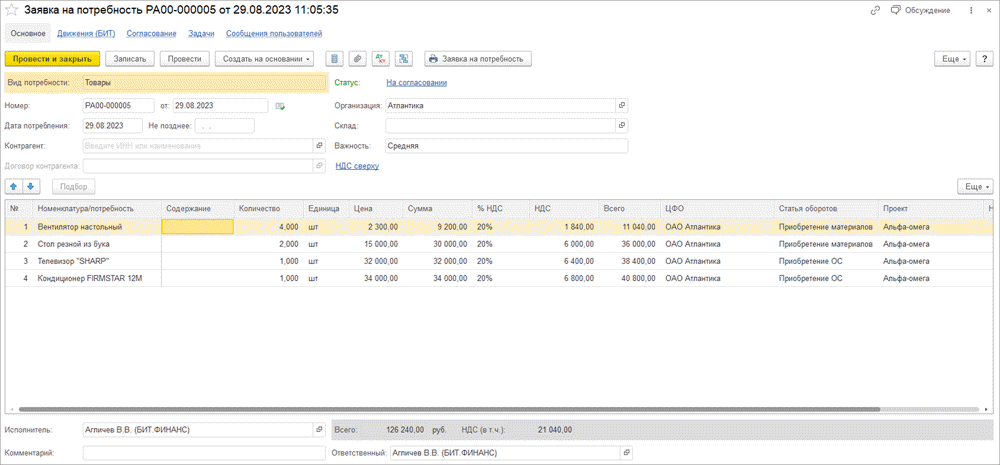Click the paperclip attached files icon
1000x465 pixels.
[357, 59]
